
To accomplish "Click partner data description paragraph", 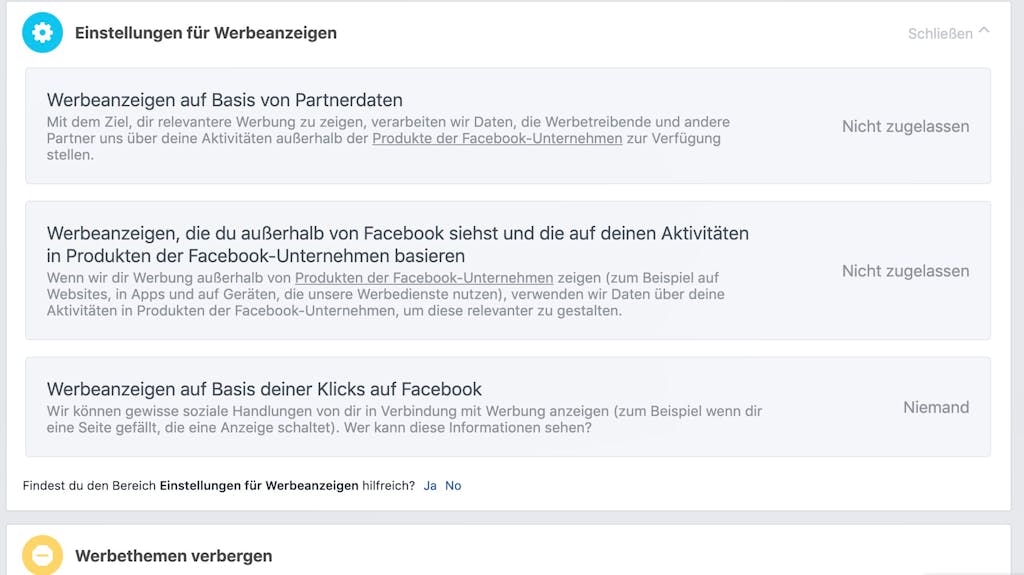I will coord(388,139).
